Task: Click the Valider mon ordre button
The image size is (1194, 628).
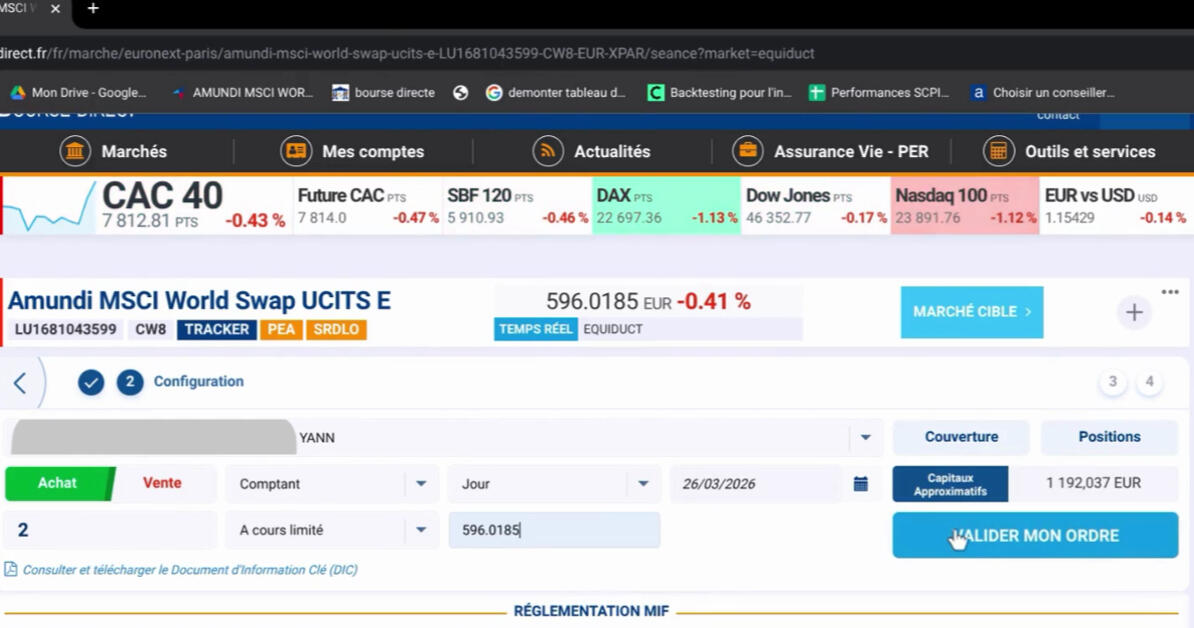Action: 1035,535
